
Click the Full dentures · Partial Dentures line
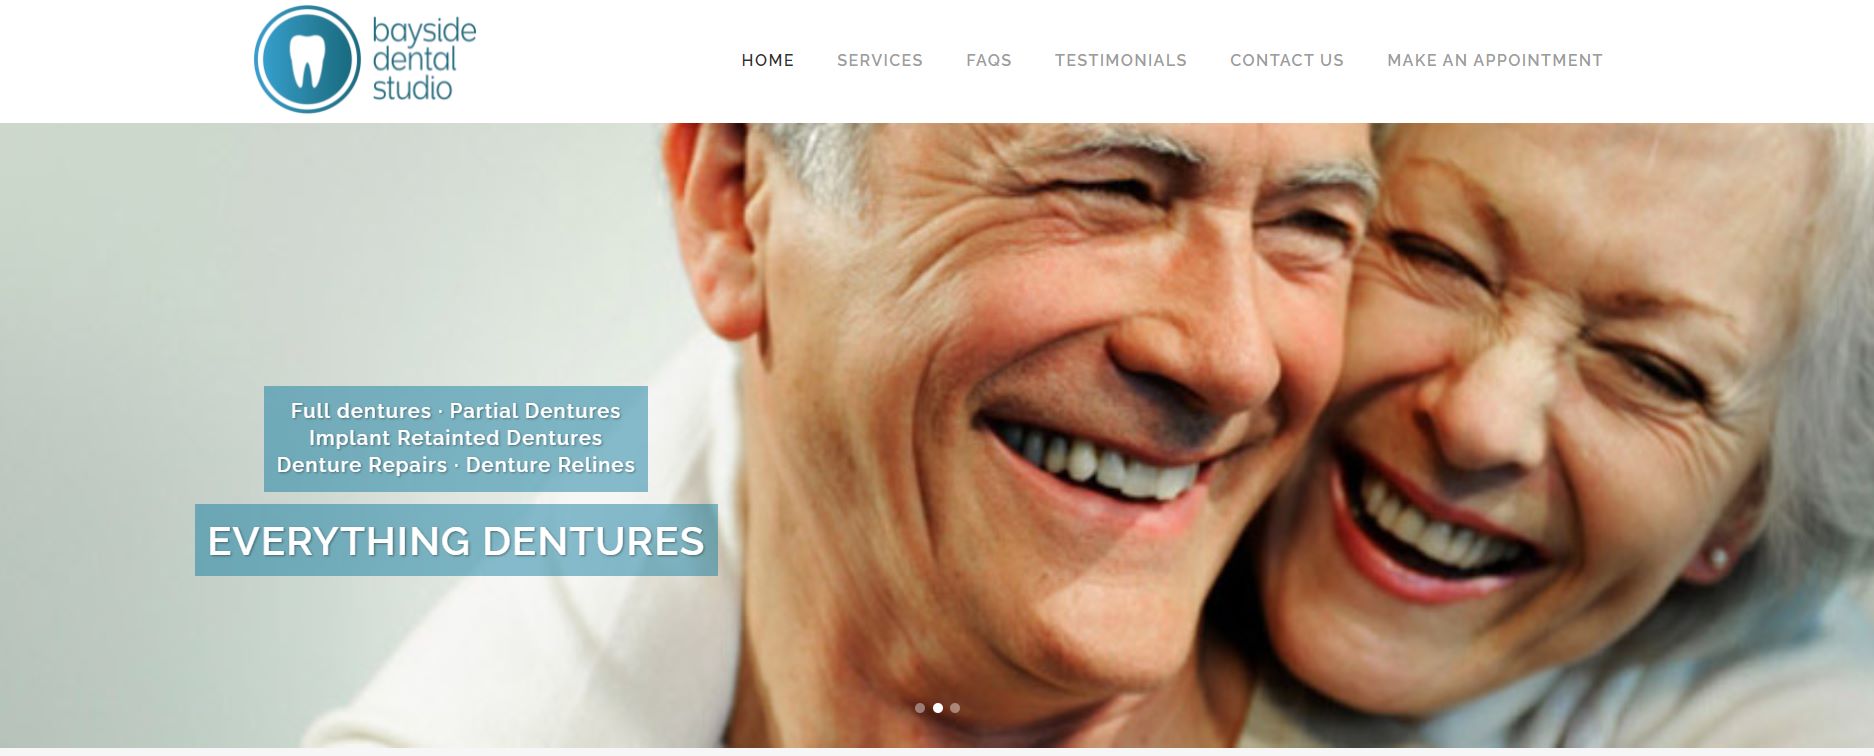pyautogui.click(x=456, y=411)
